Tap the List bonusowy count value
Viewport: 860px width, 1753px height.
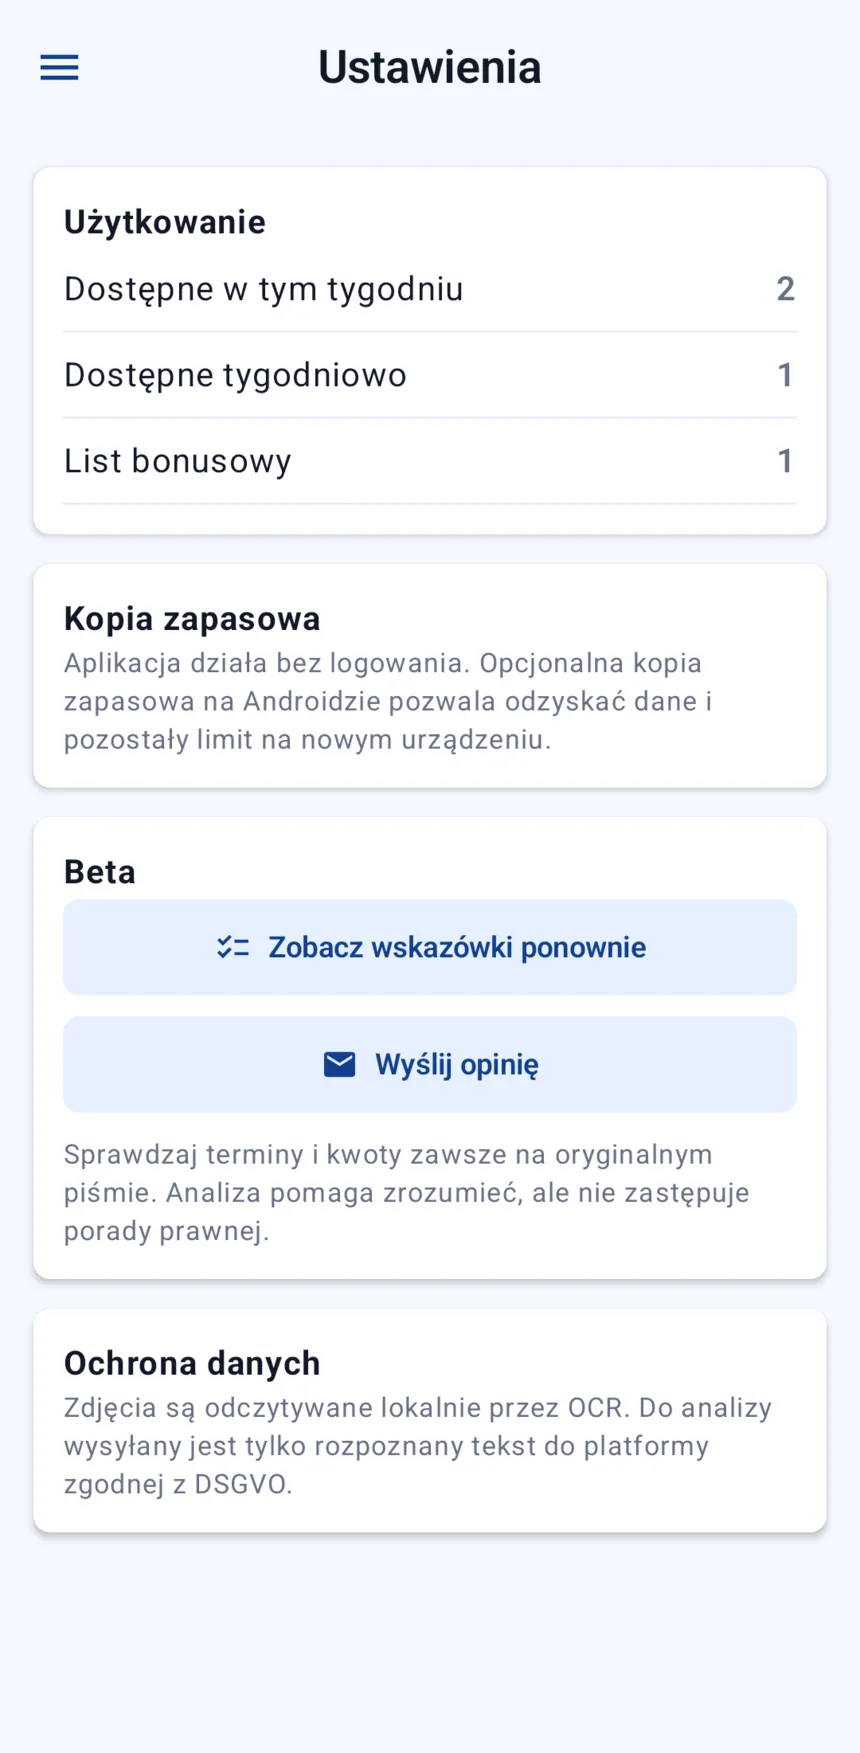(786, 461)
